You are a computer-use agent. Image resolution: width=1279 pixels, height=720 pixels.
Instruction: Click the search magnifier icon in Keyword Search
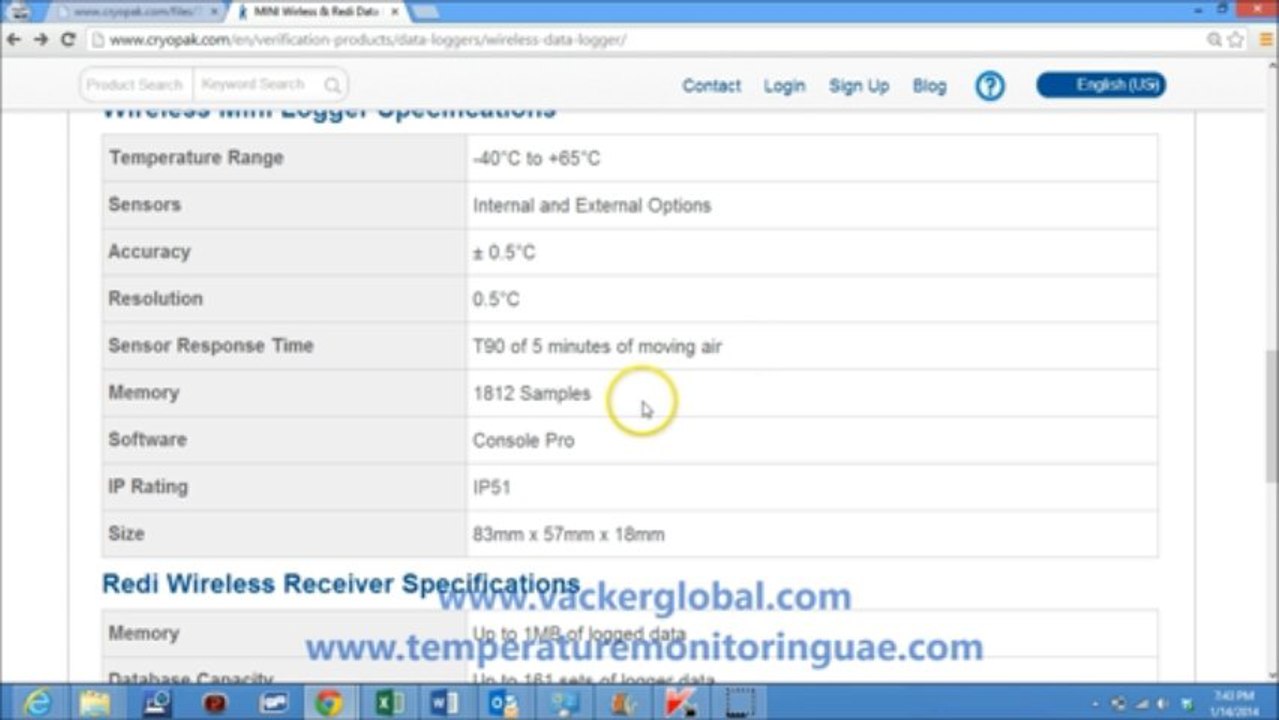(333, 85)
